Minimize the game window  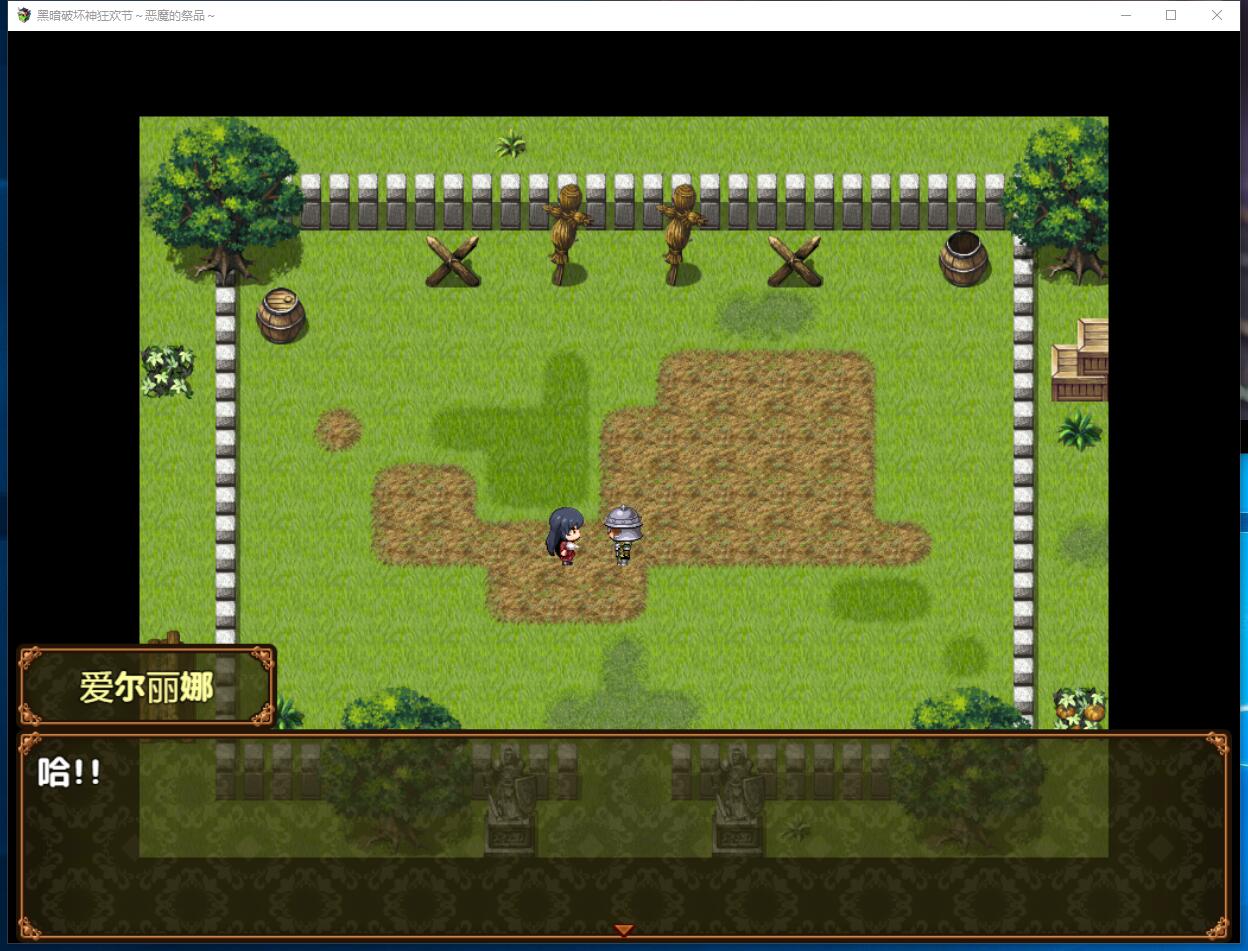pos(1125,15)
